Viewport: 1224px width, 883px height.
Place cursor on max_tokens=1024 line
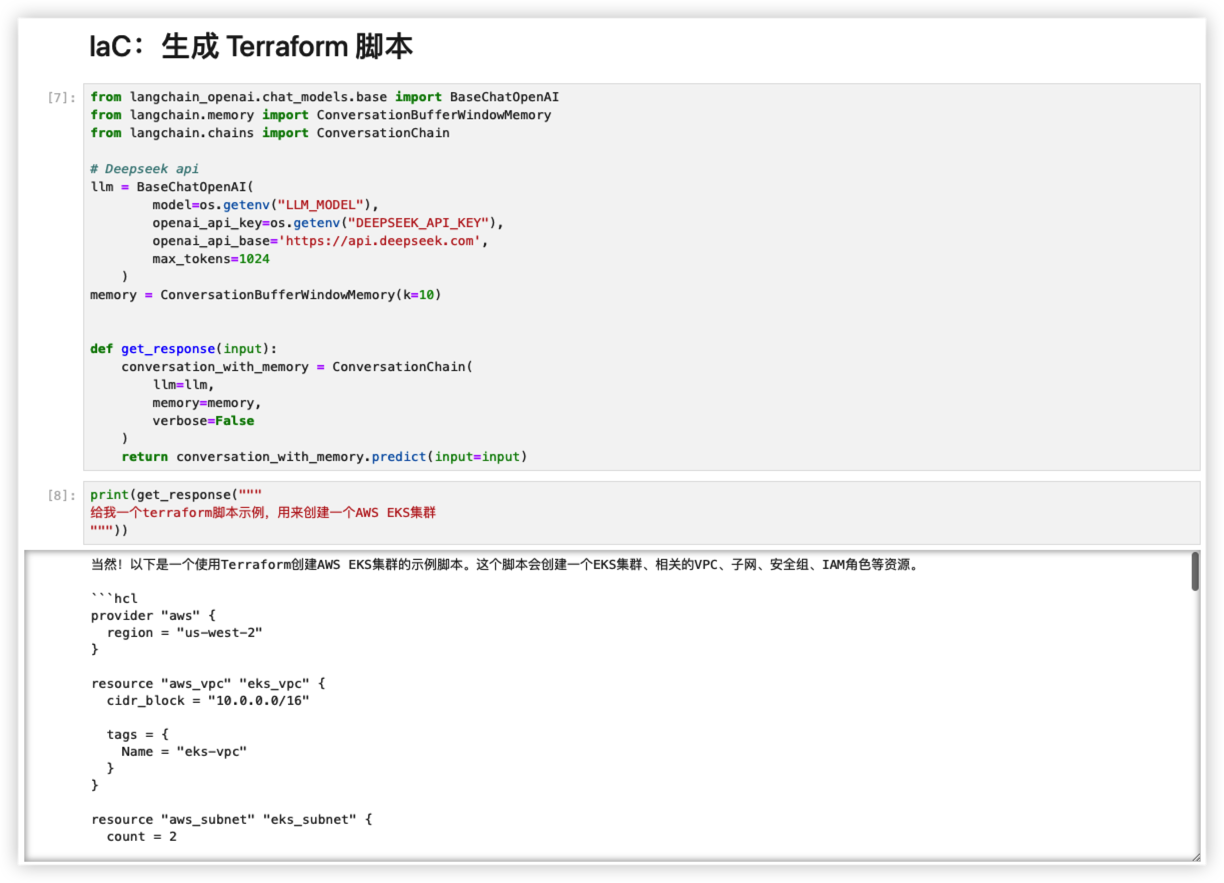pyautogui.click(x=210, y=259)
